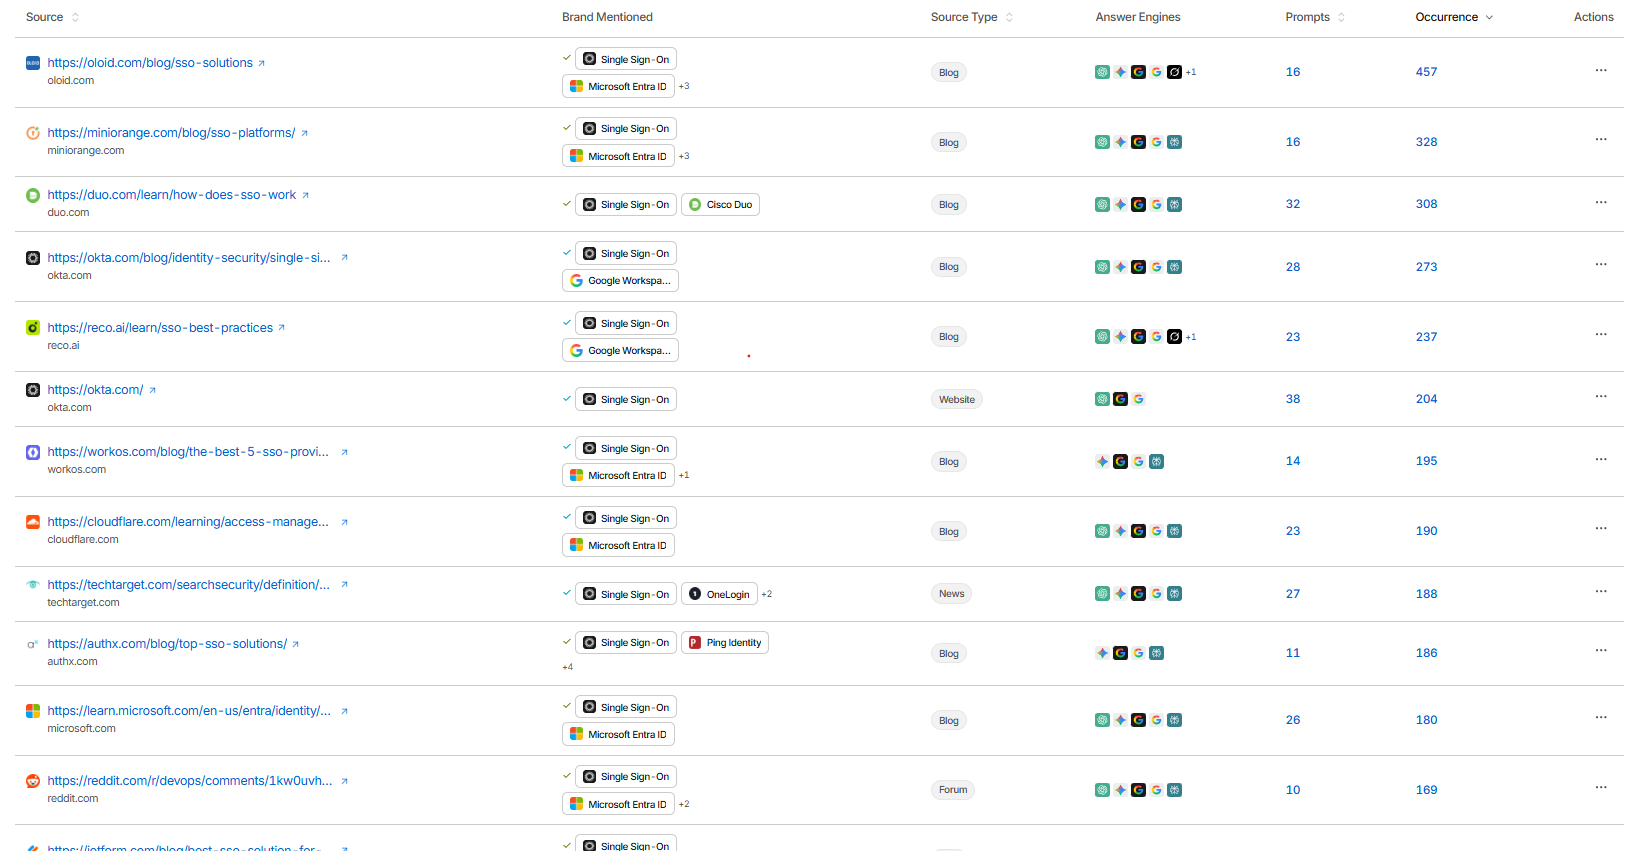Click the reco.ai favicon
Image resolution: width=1630 pixels, height=851 pixels.
[x=33, y=328]
